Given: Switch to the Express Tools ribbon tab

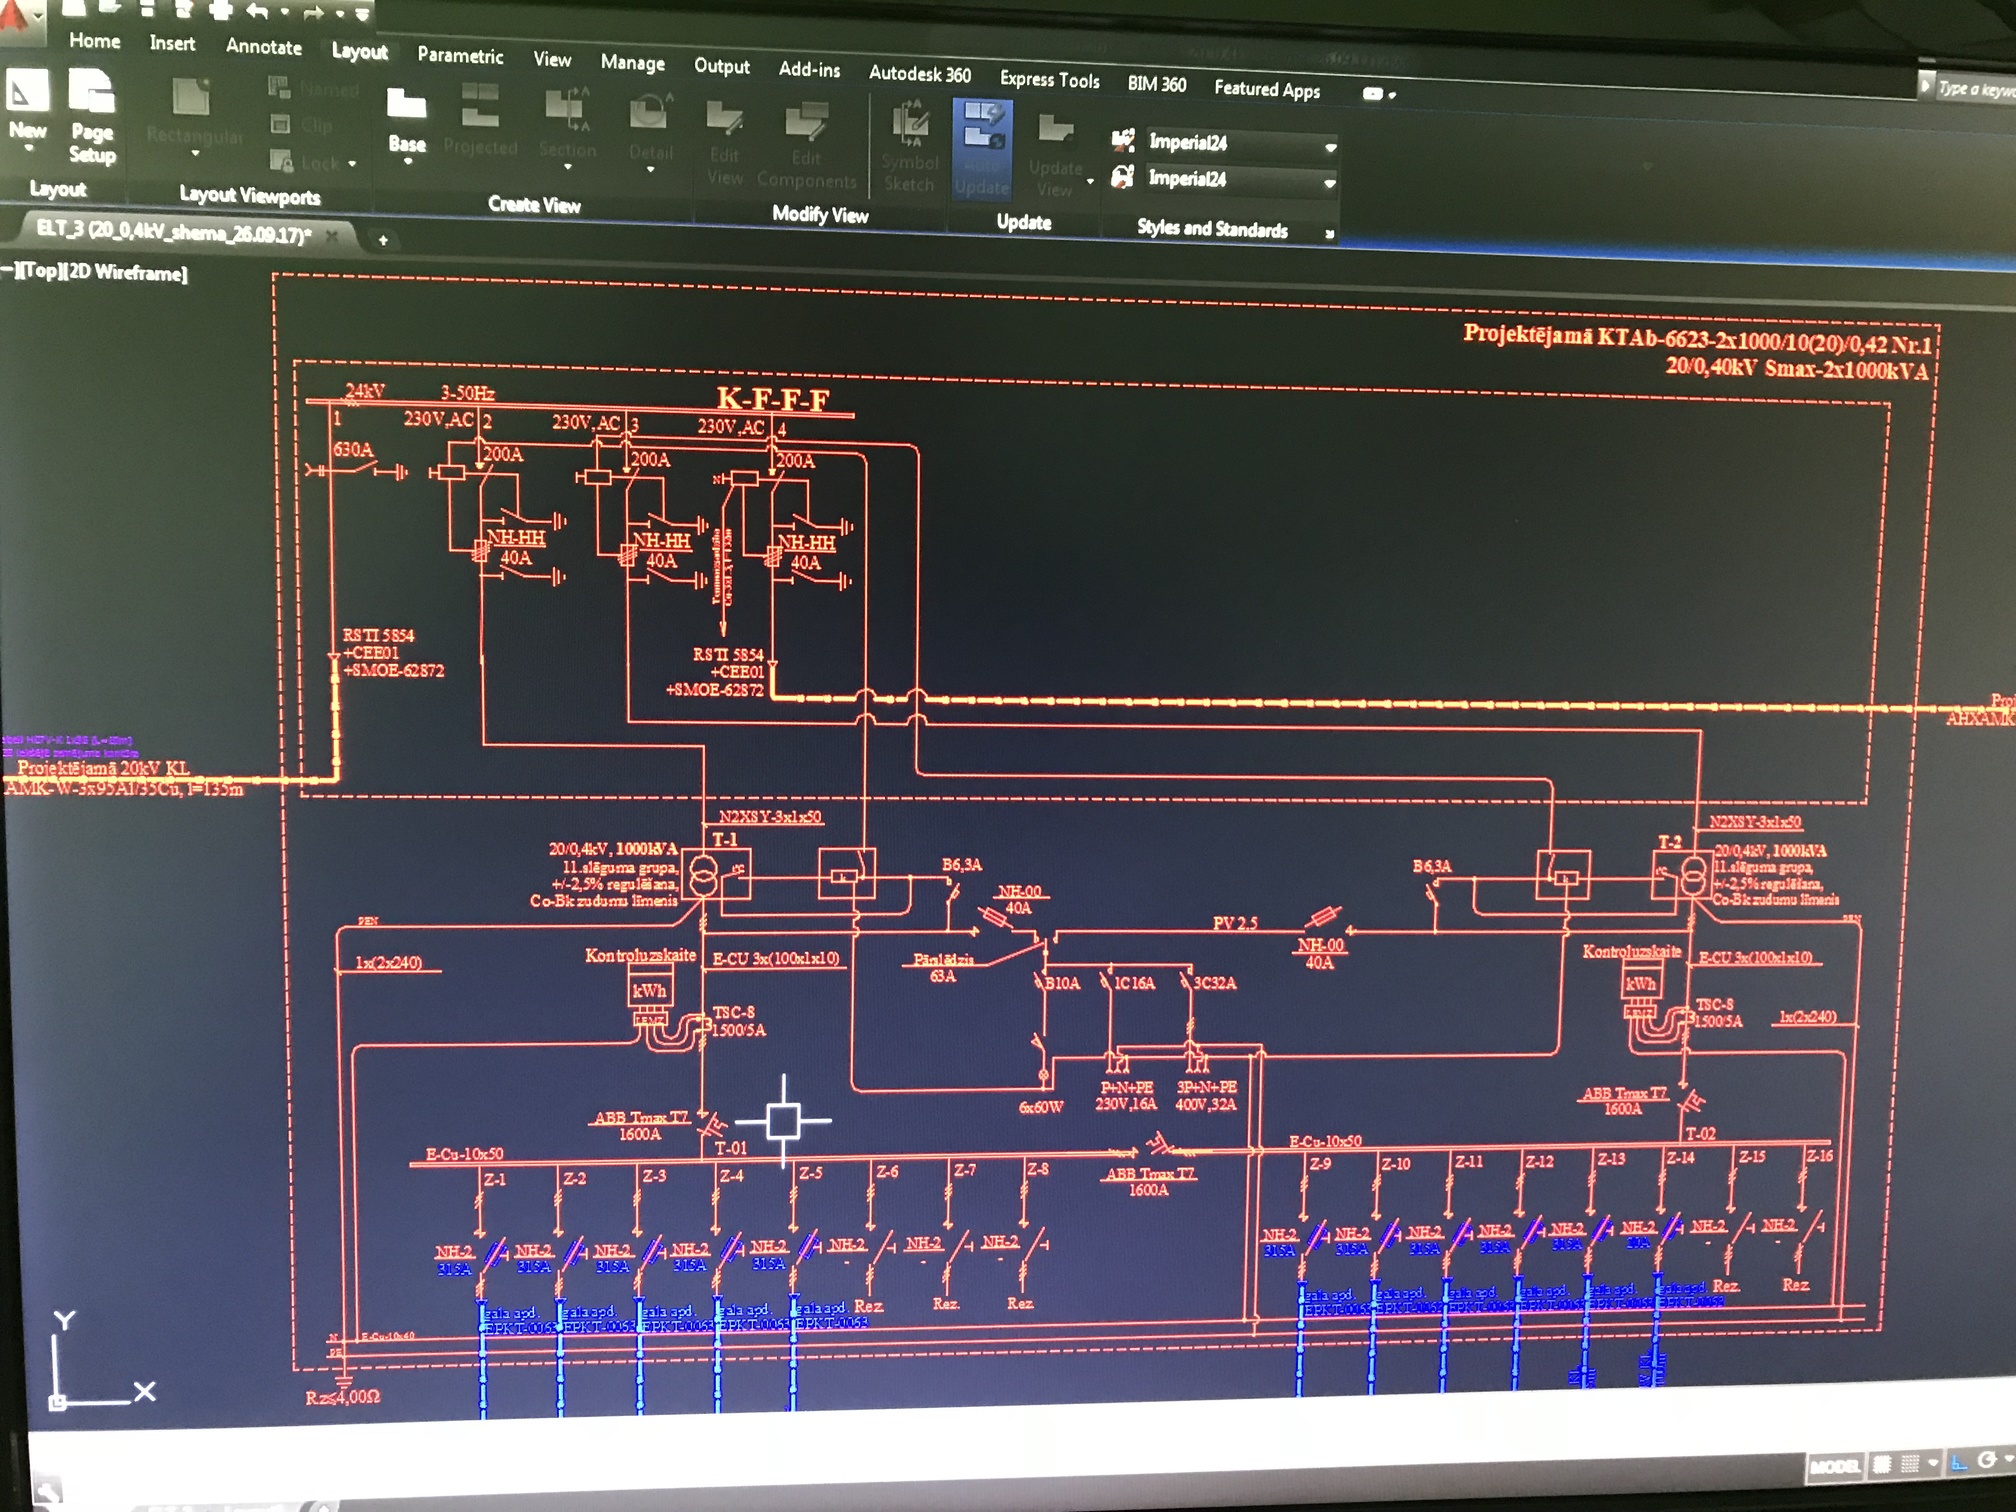Looking at the screenshot, I should click(1050, 79).
